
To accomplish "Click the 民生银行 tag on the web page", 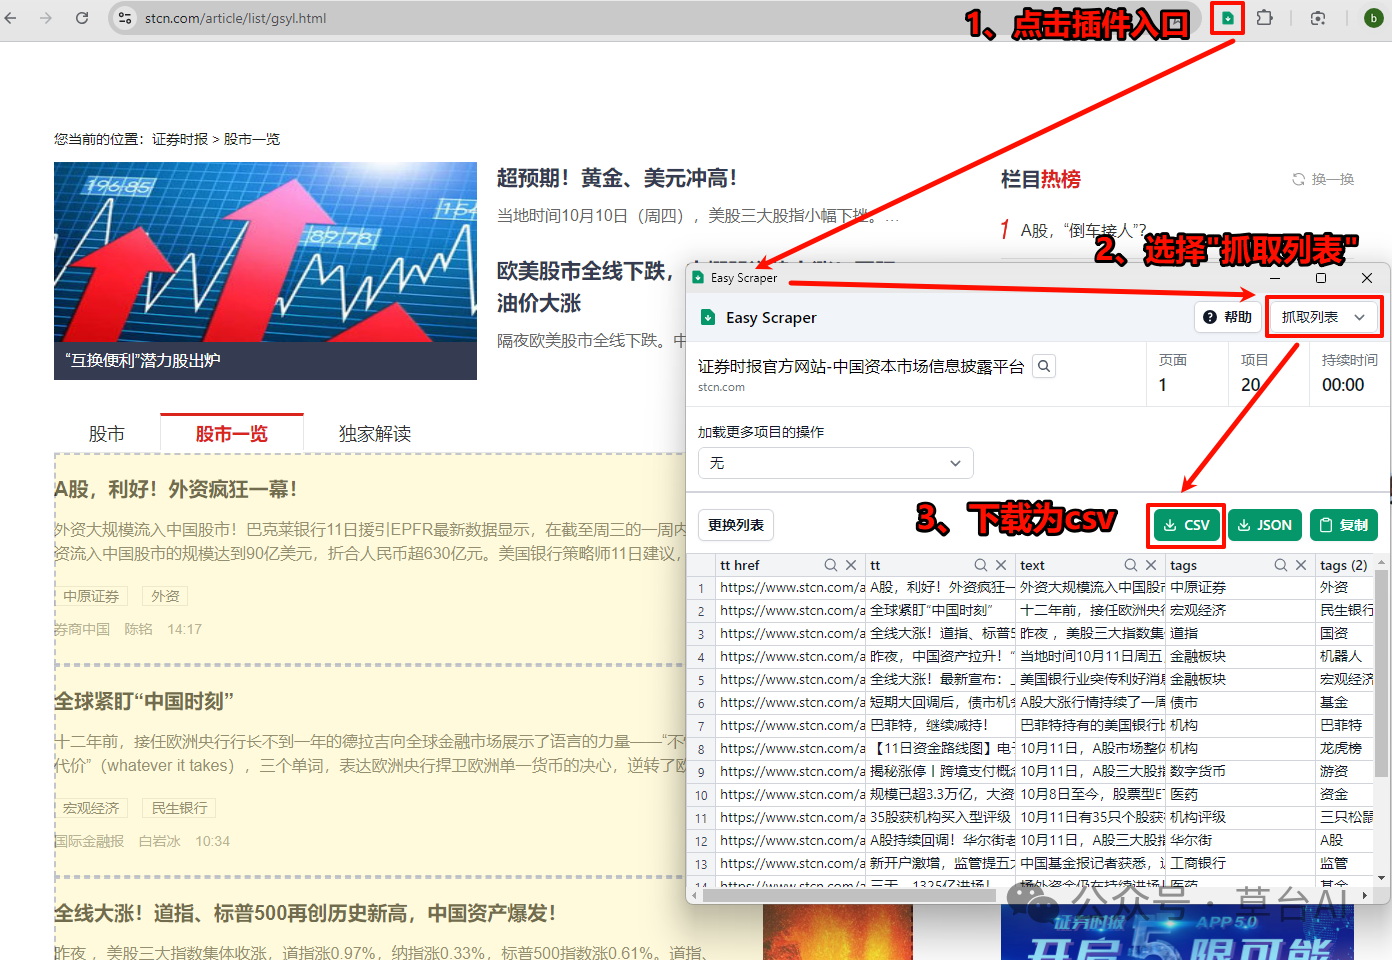I will (179, 808).
